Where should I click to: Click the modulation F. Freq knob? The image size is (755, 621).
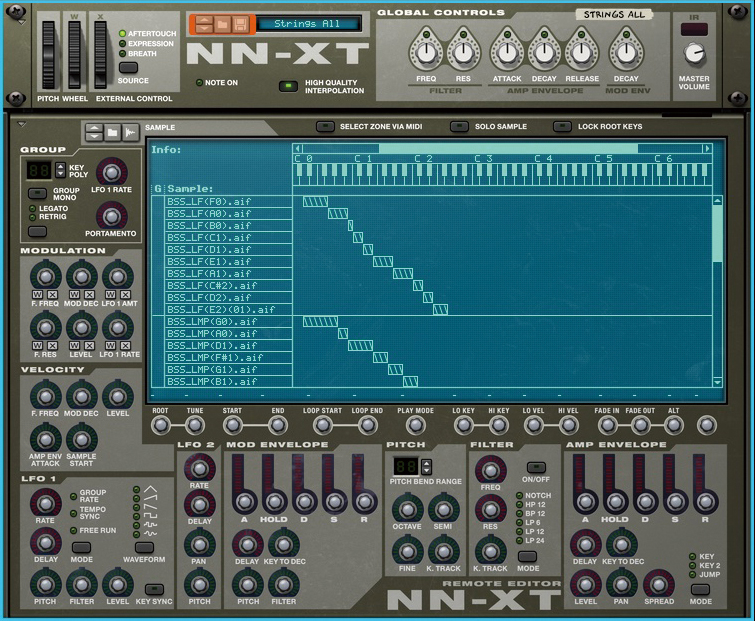46,276
